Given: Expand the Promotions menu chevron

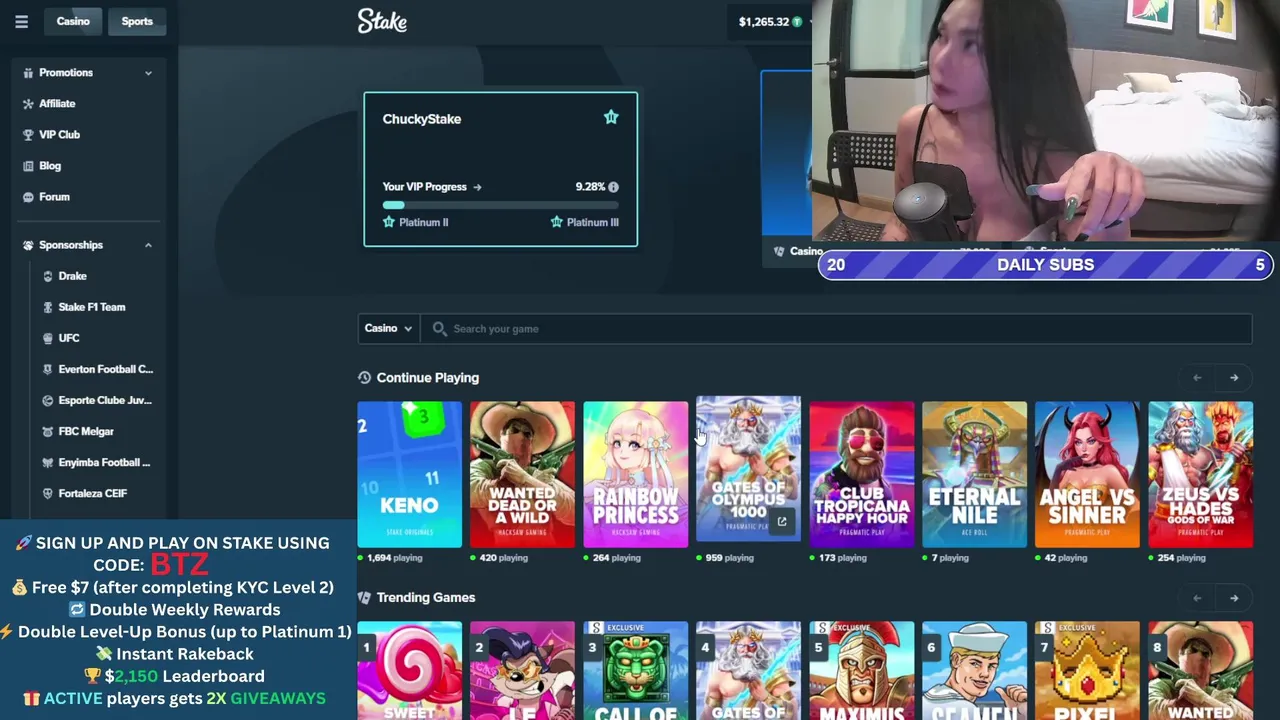Looking at the screenshot, I should (x=148, y=73).
